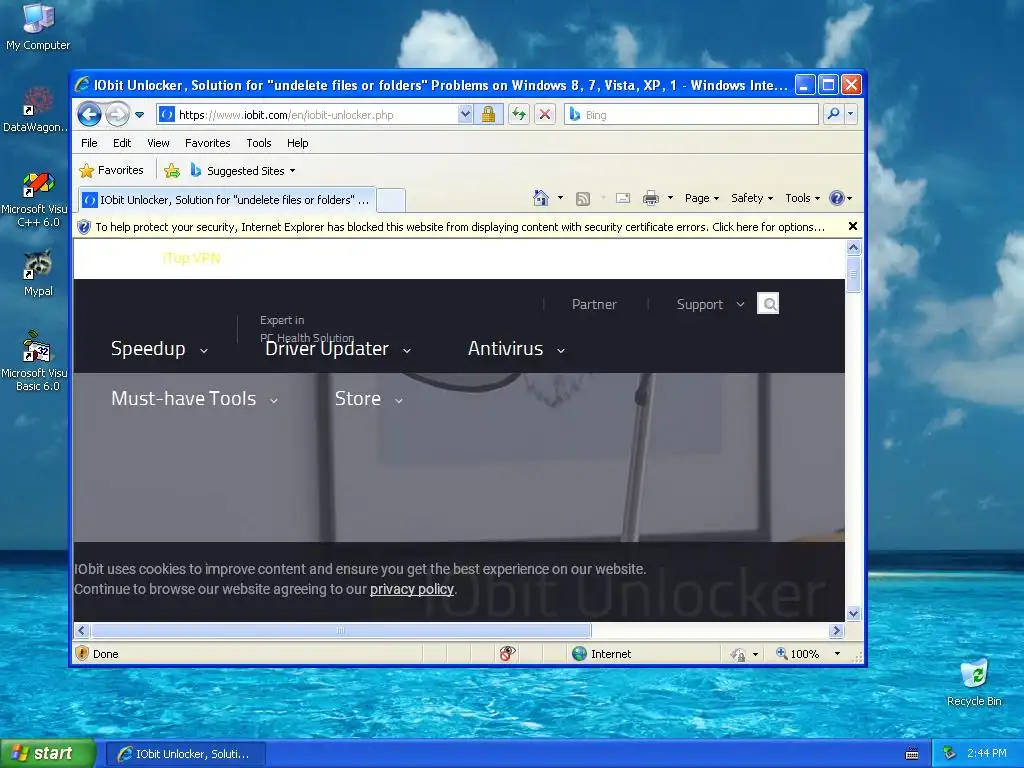Open Suggested Sites dropdown
The width and height of the screenshot is (1024, 768).
(x=243, y=171)
